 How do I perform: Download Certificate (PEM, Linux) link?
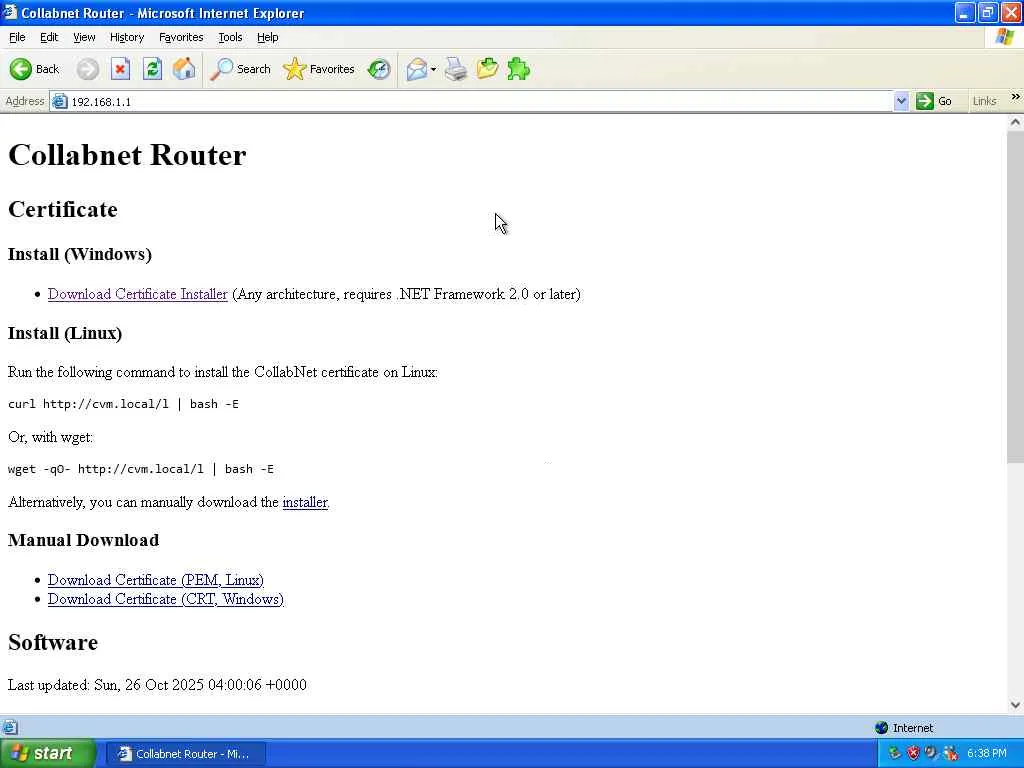155,580
